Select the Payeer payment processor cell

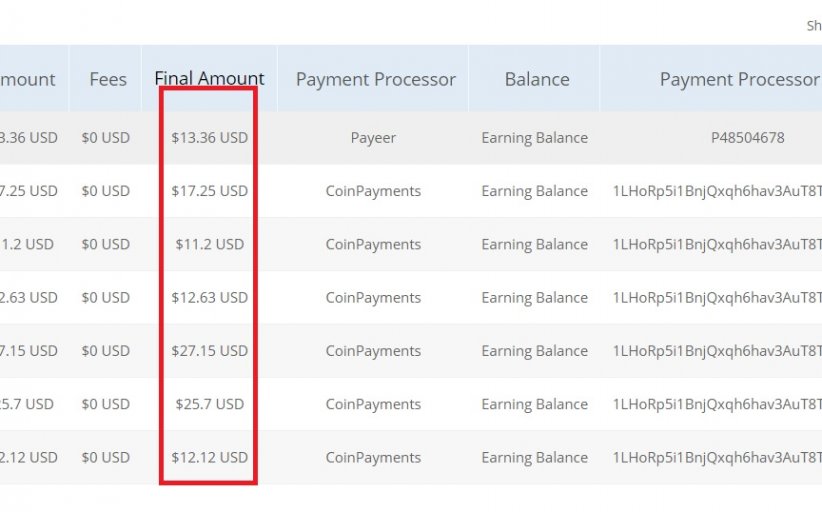[373, 138]
